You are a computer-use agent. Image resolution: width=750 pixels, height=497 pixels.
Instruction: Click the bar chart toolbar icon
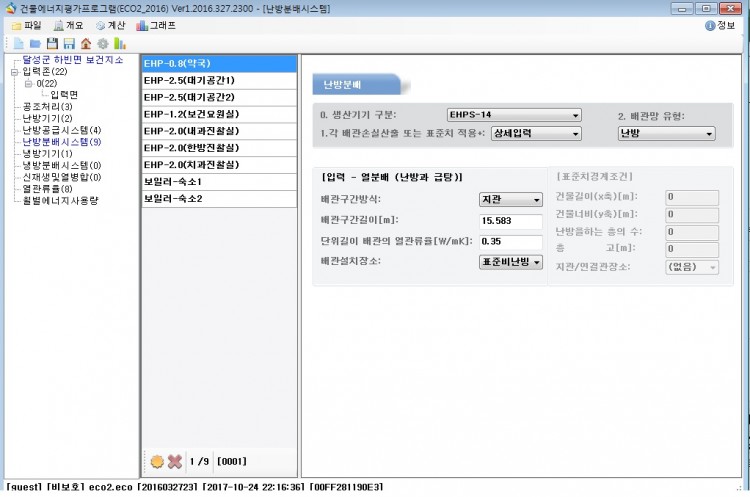[x=120, y=44]
